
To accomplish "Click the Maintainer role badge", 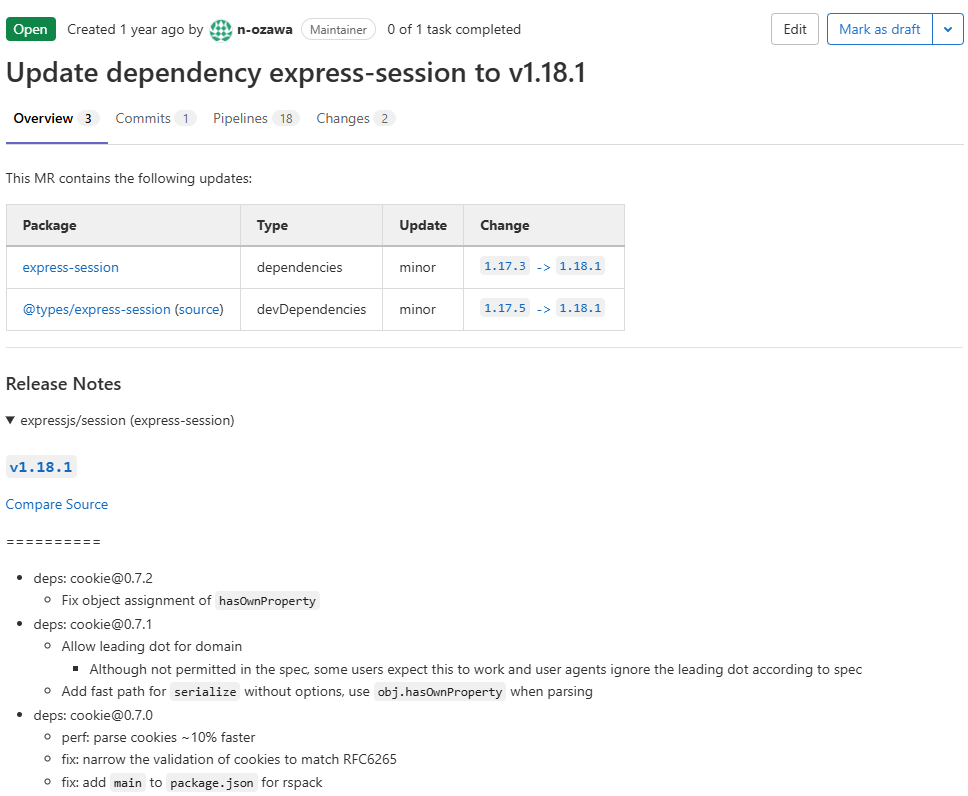I will [338, 30].
